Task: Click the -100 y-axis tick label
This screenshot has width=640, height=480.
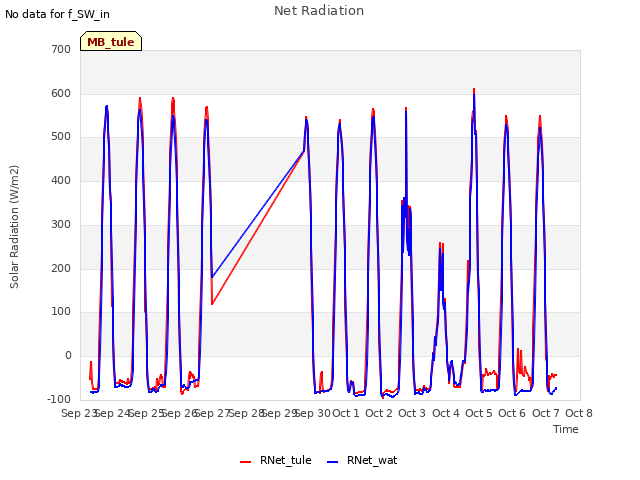Action: [59, 399]
